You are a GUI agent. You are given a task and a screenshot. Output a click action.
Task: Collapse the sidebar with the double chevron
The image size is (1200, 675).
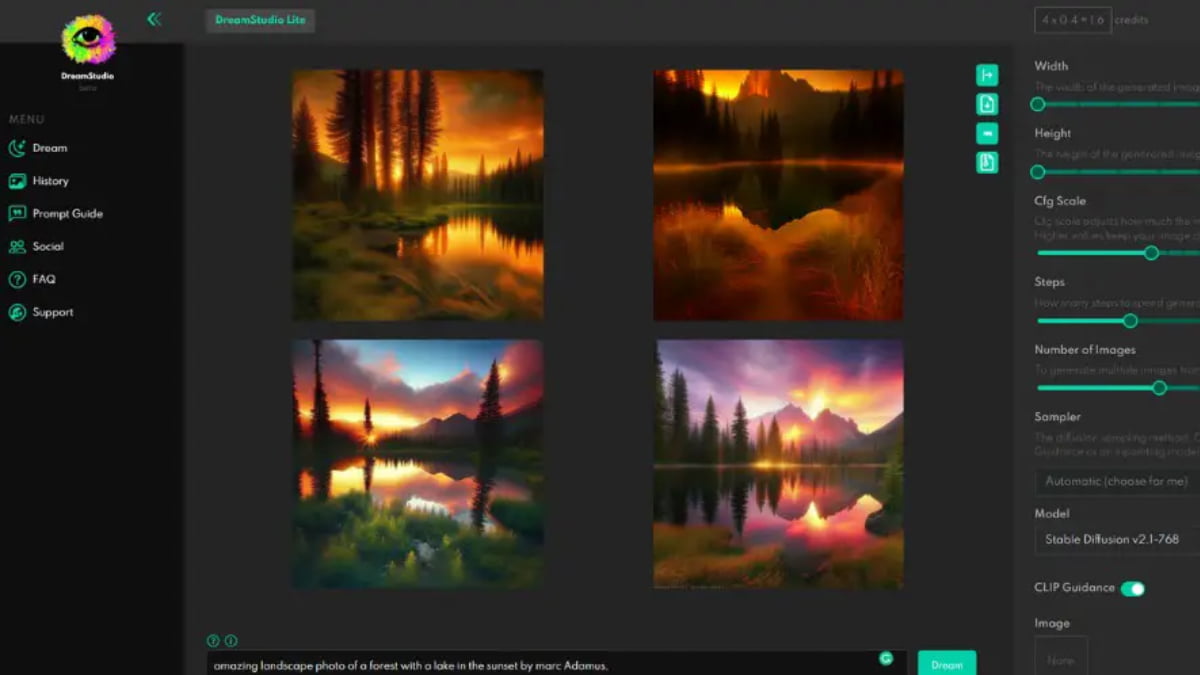(x=154, y=19)
